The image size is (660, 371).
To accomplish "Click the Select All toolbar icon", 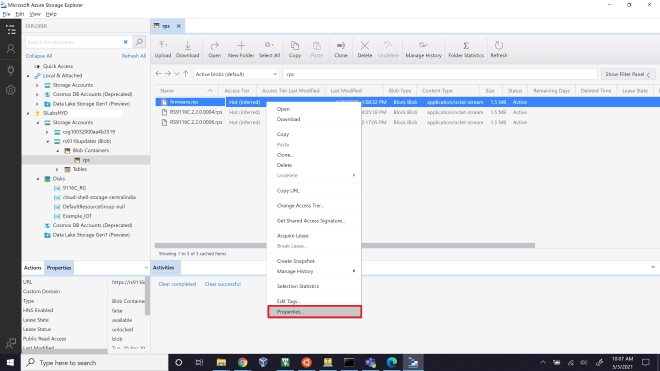I will point(269,49).
